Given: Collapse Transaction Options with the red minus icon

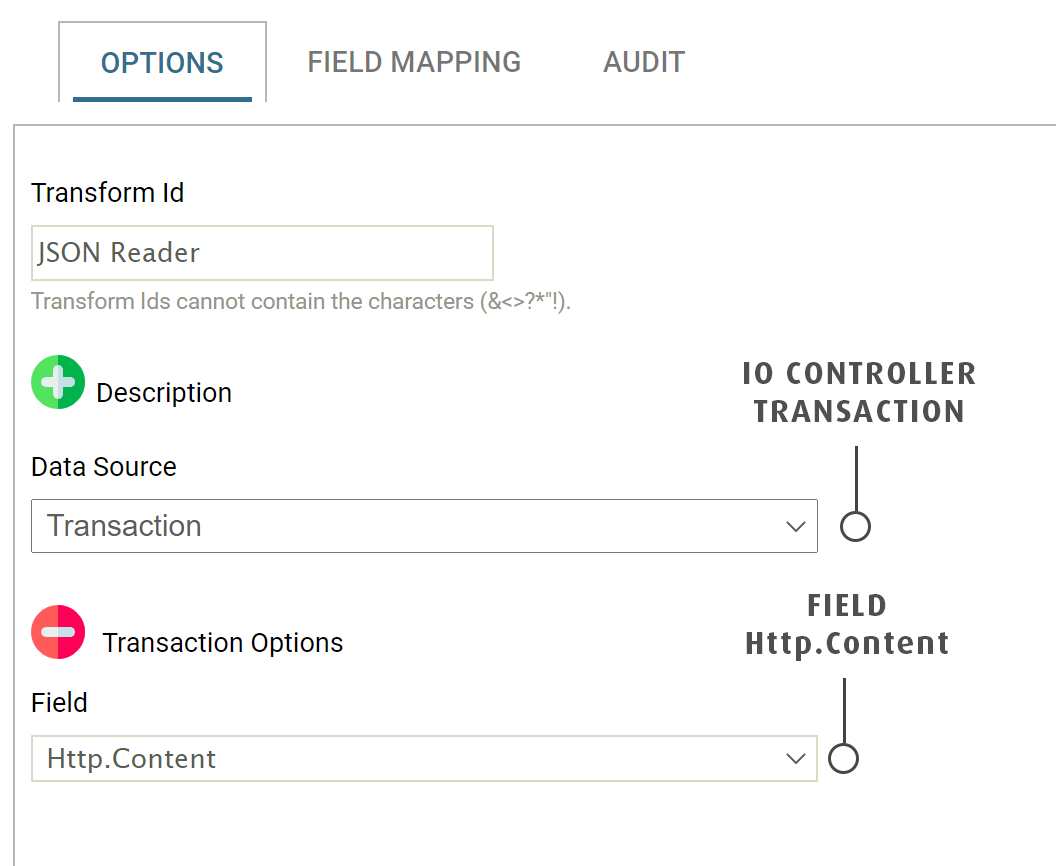Looking at the screenshot, I should point(58,632).
